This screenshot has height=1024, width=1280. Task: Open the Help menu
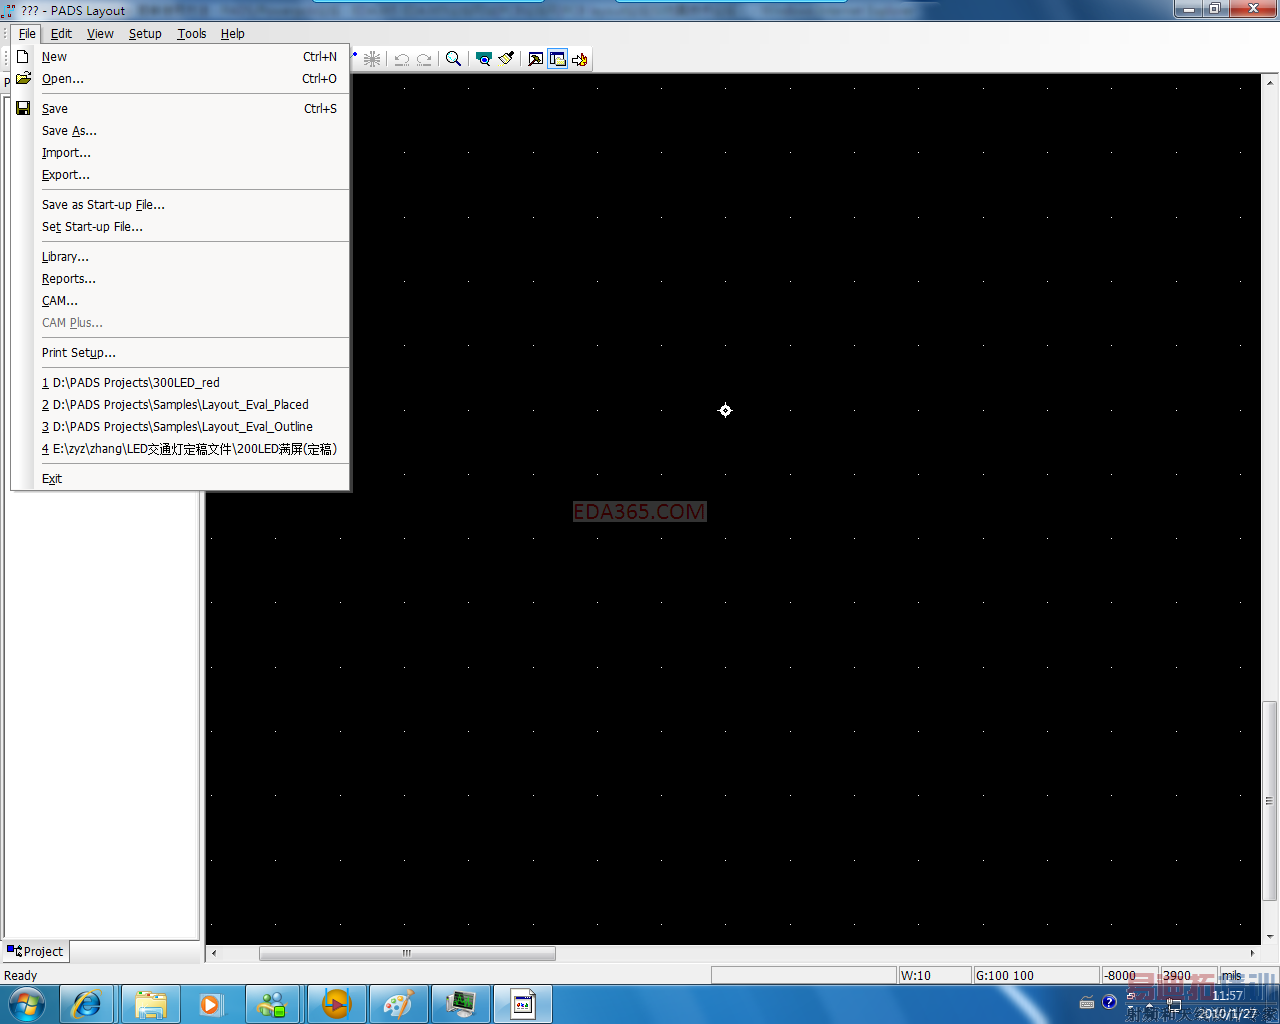coord(233,33)
